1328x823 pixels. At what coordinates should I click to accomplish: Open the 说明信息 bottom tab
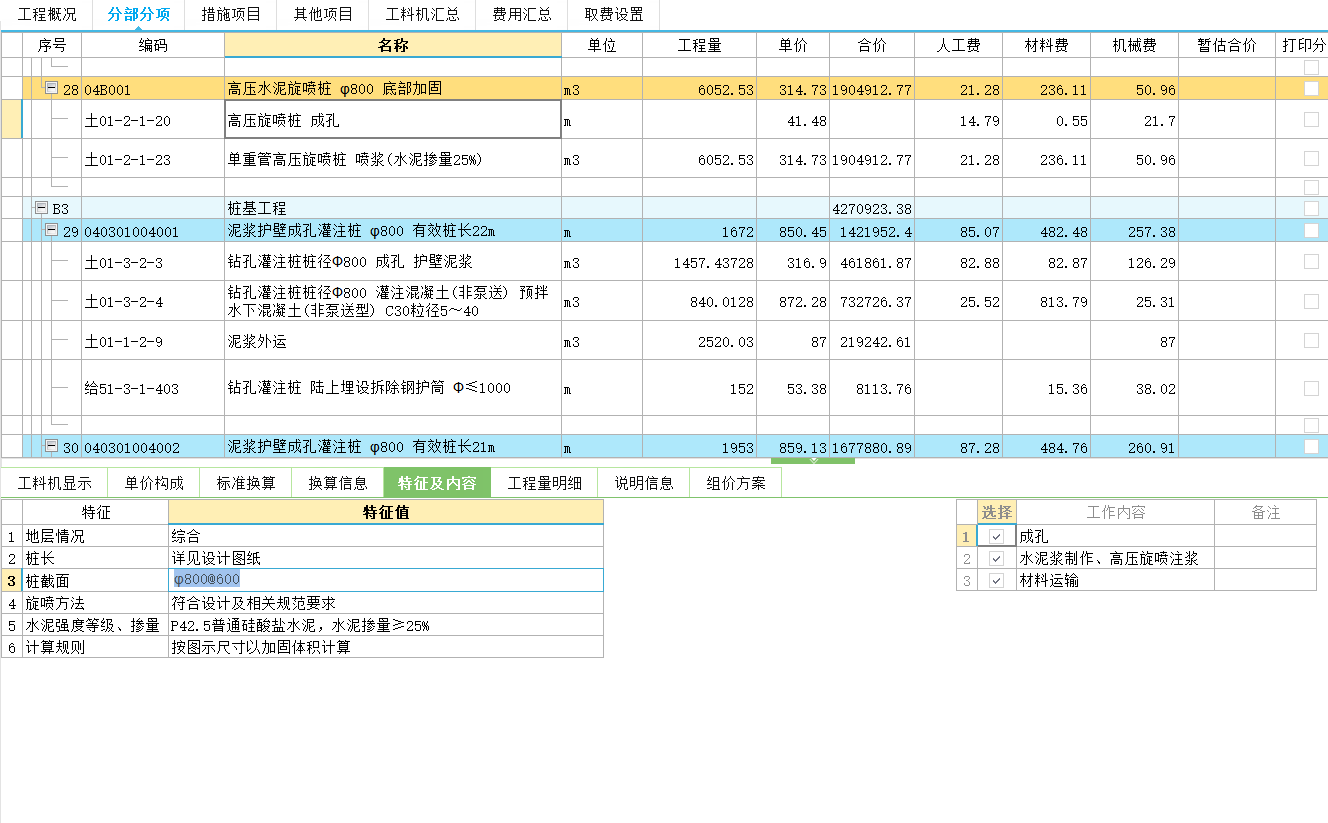coord(644,483)
